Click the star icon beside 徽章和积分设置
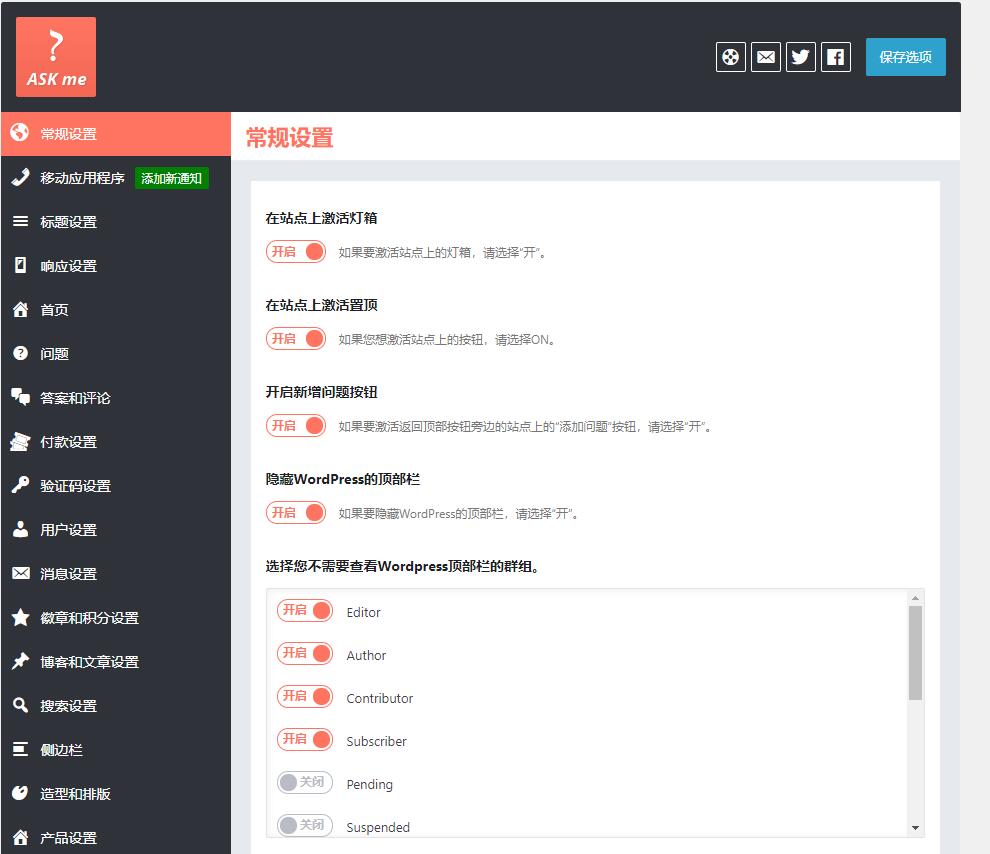The image size is (990, 854). click(x=20, y=617)
